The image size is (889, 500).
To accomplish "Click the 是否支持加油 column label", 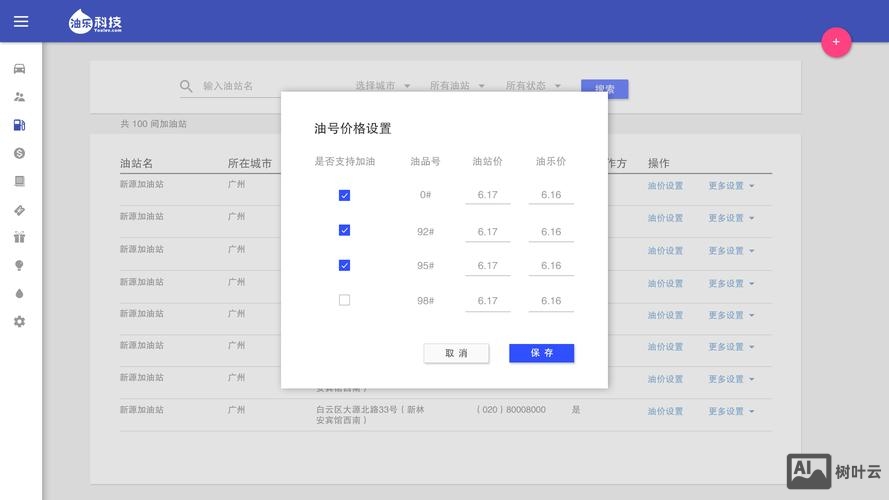I will 345,162.
